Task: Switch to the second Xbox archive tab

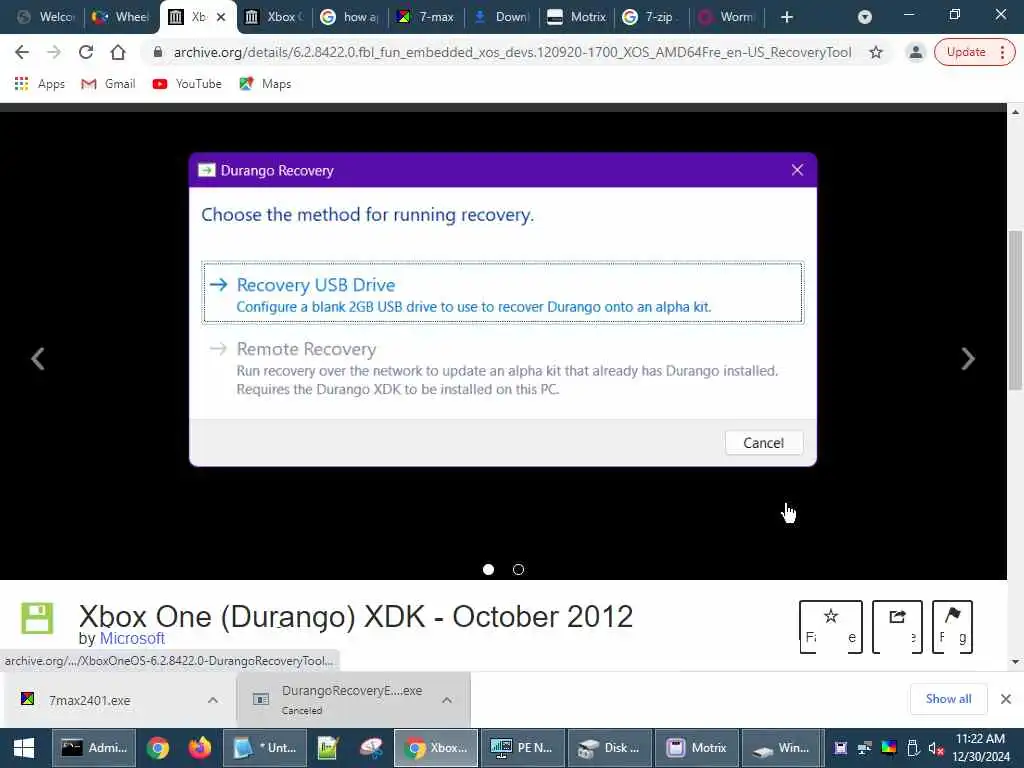Action: pos(274,17)
